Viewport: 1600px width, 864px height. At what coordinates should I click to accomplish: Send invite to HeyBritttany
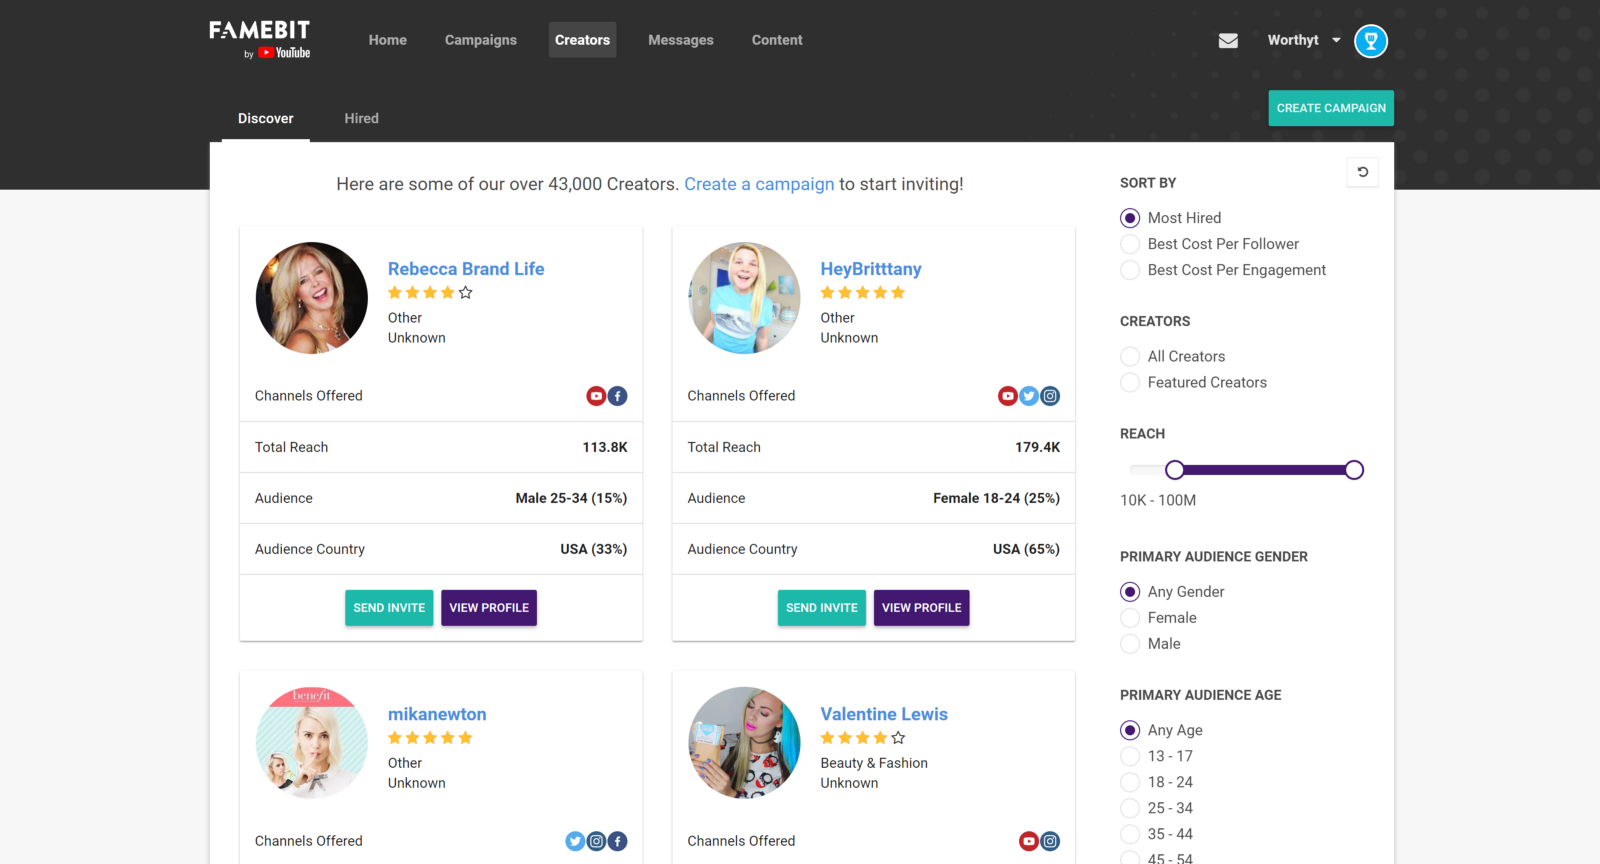822,608
